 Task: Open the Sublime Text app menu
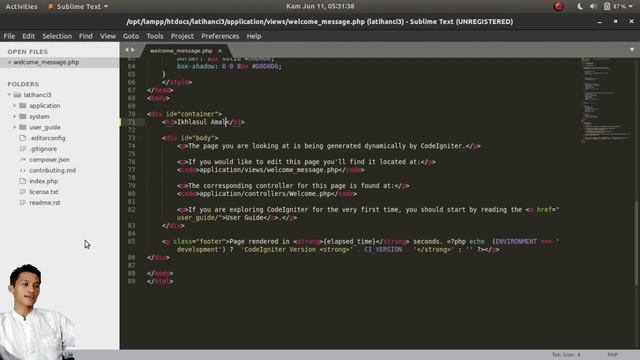[x=78, y=7]
